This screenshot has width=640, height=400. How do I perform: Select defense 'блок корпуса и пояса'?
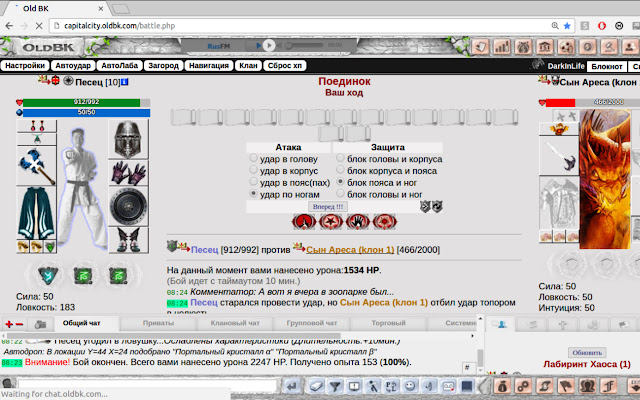click(340, 170)
